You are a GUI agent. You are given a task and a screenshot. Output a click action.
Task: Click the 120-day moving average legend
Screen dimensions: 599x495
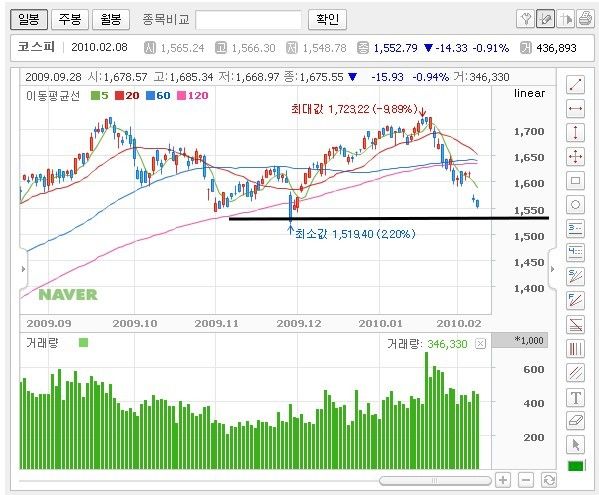point(193,95)
